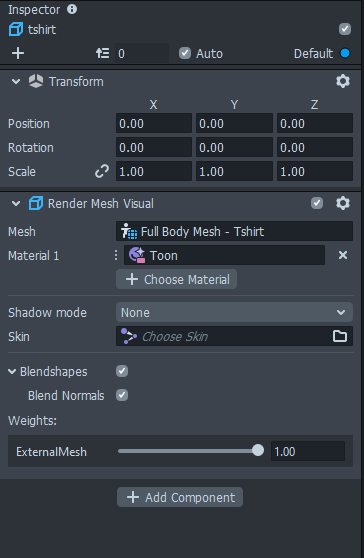
Task: Collapse the Render Mesh Visual section
Action: coord(16,204)
